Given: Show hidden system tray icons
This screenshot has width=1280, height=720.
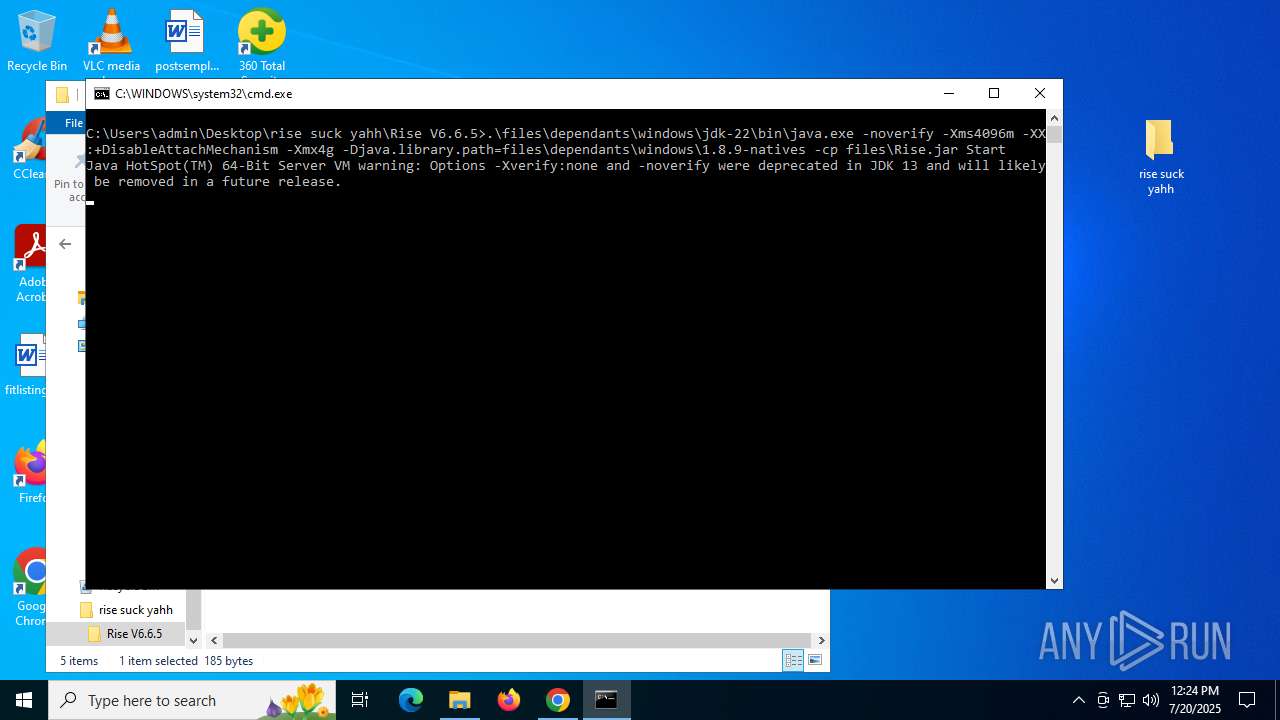Looking at the screenshot, I should tap(1078, 700).
